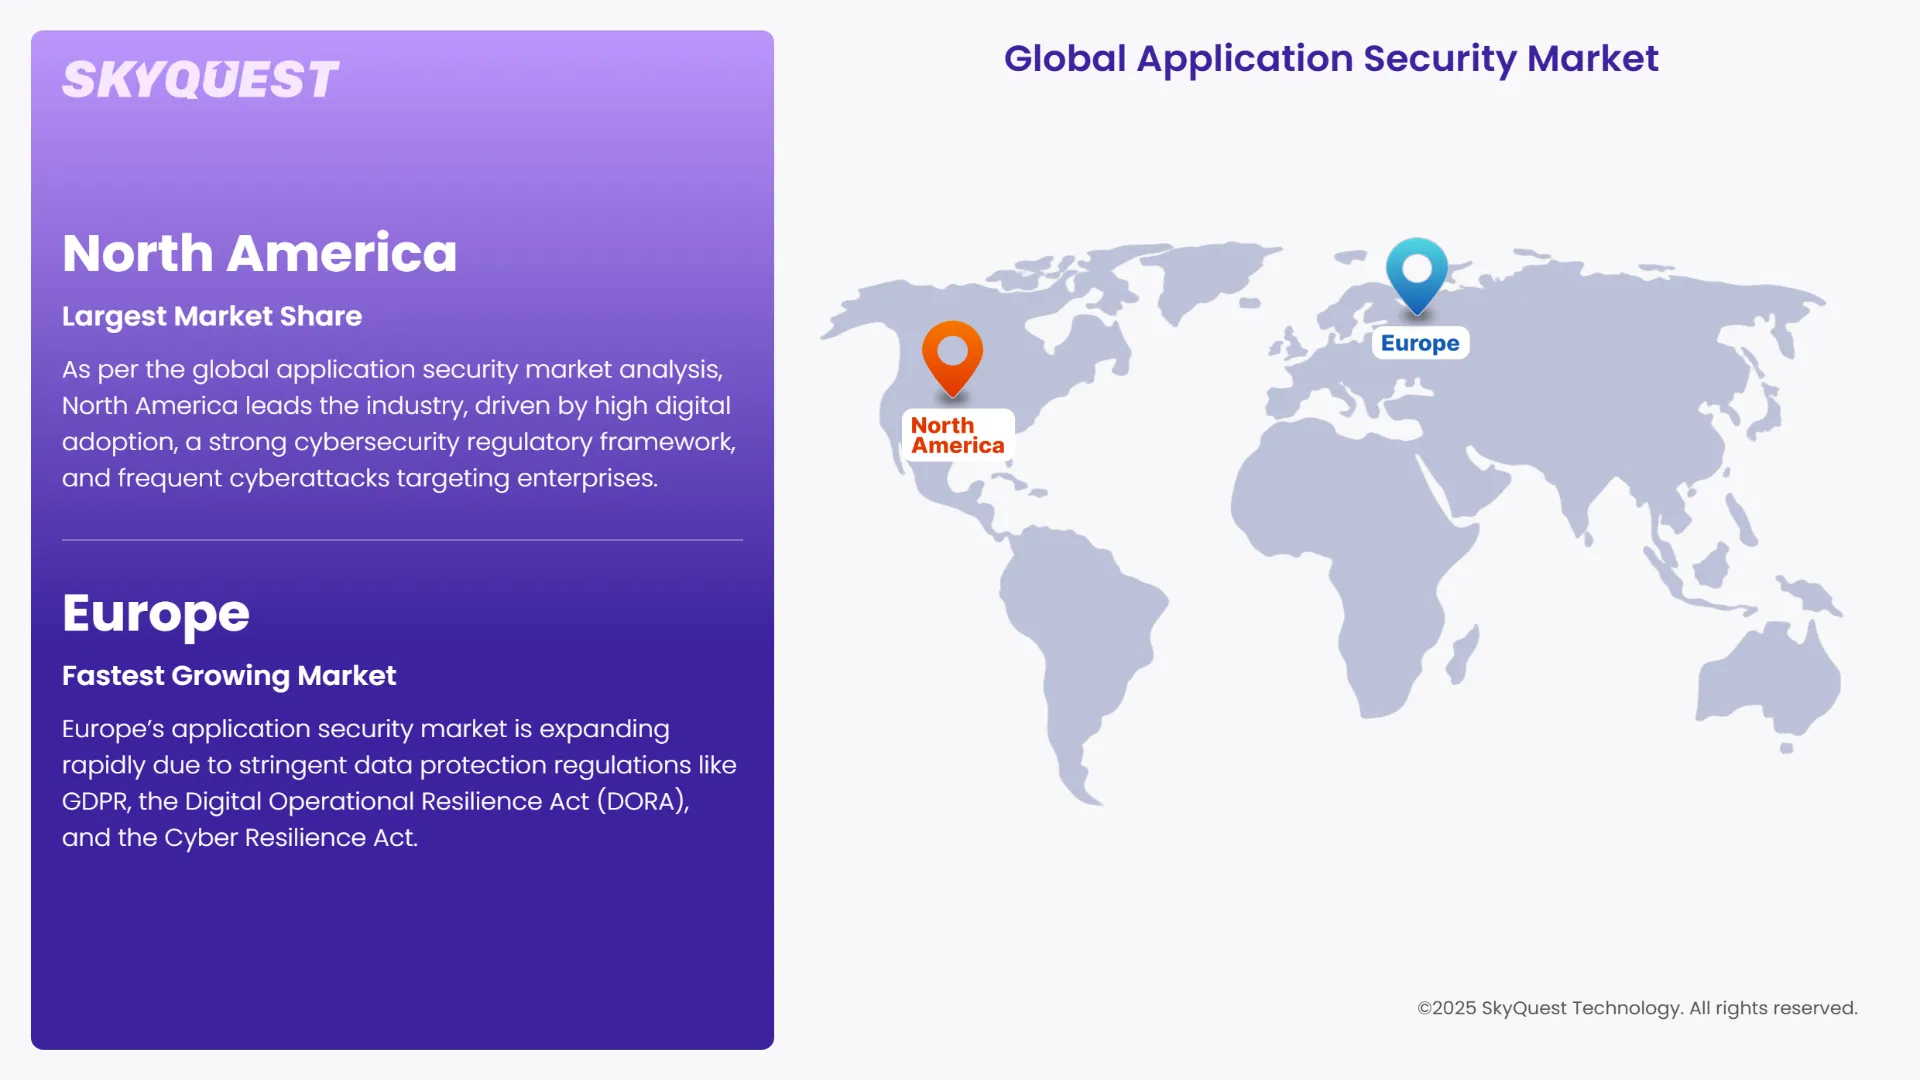This screenshot has height=1080, width=1920.
Task: Expand the Europe section
Action: (x=155, y=613)
